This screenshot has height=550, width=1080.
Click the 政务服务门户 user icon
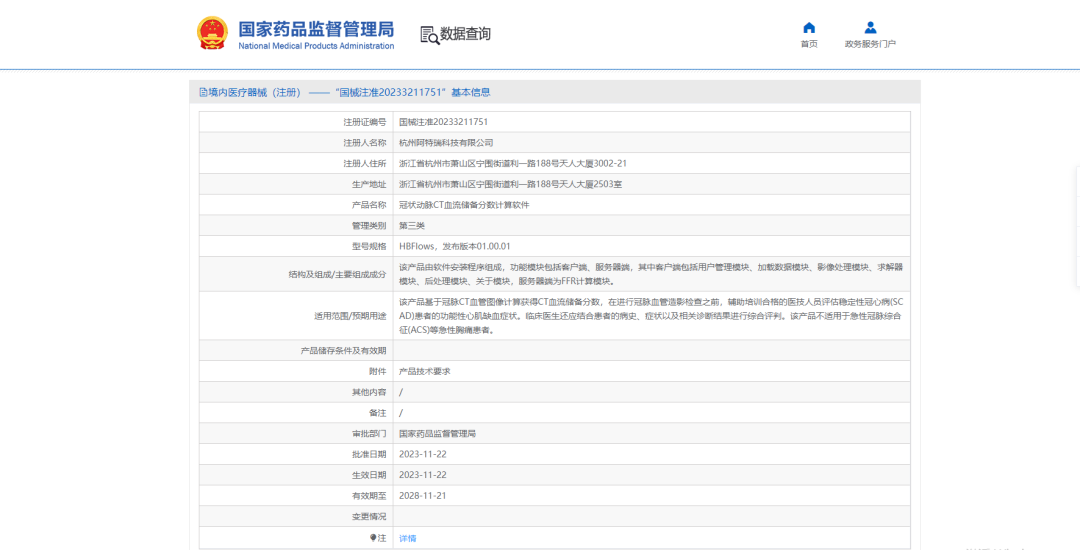click(x=870, y=27)
